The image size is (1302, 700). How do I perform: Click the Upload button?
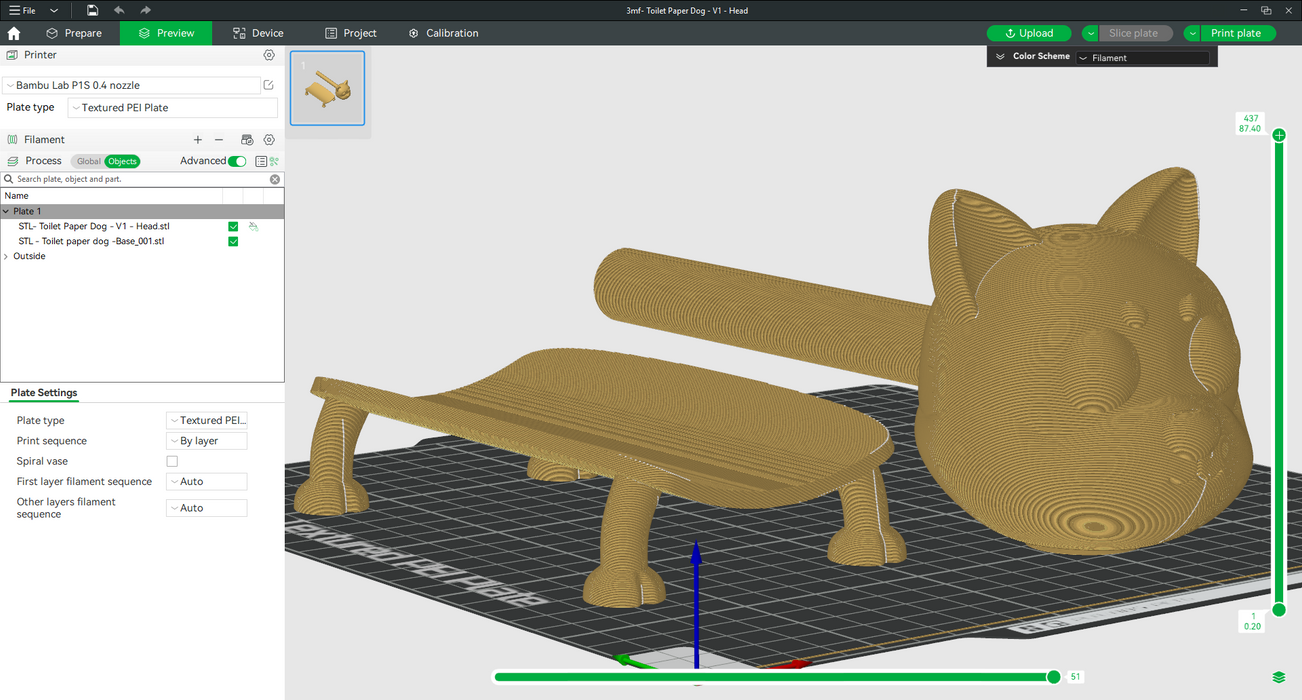pyautogui.click(x=1028, y=33)
